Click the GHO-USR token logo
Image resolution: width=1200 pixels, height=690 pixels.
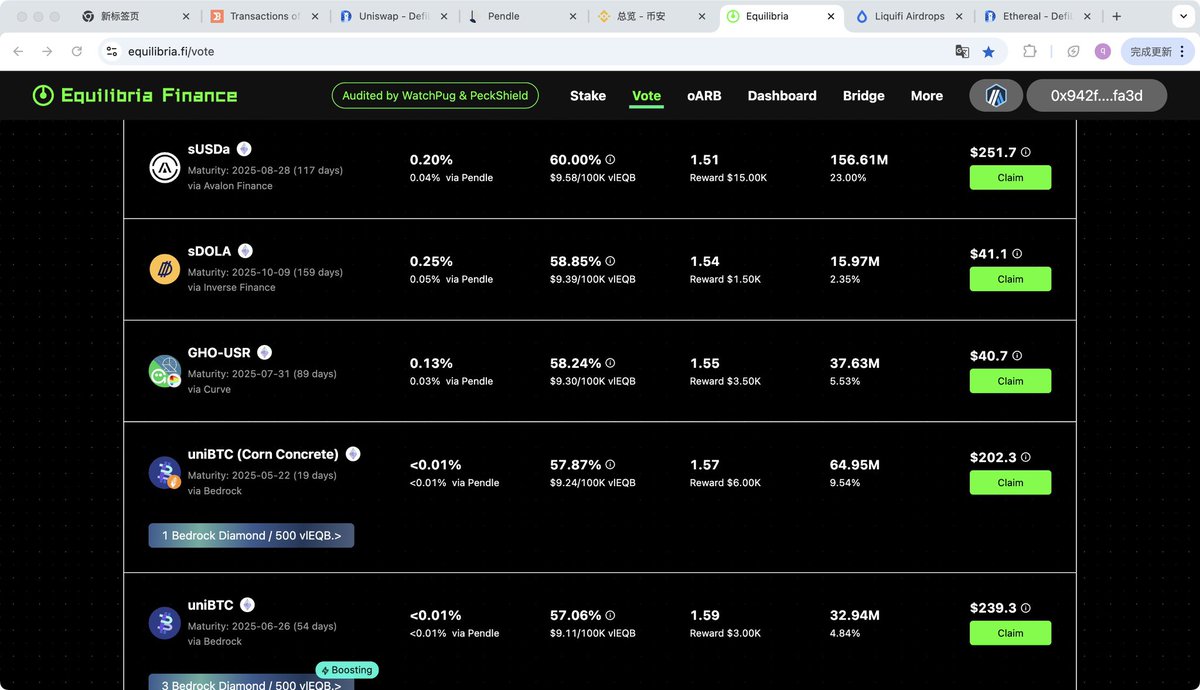164,371
